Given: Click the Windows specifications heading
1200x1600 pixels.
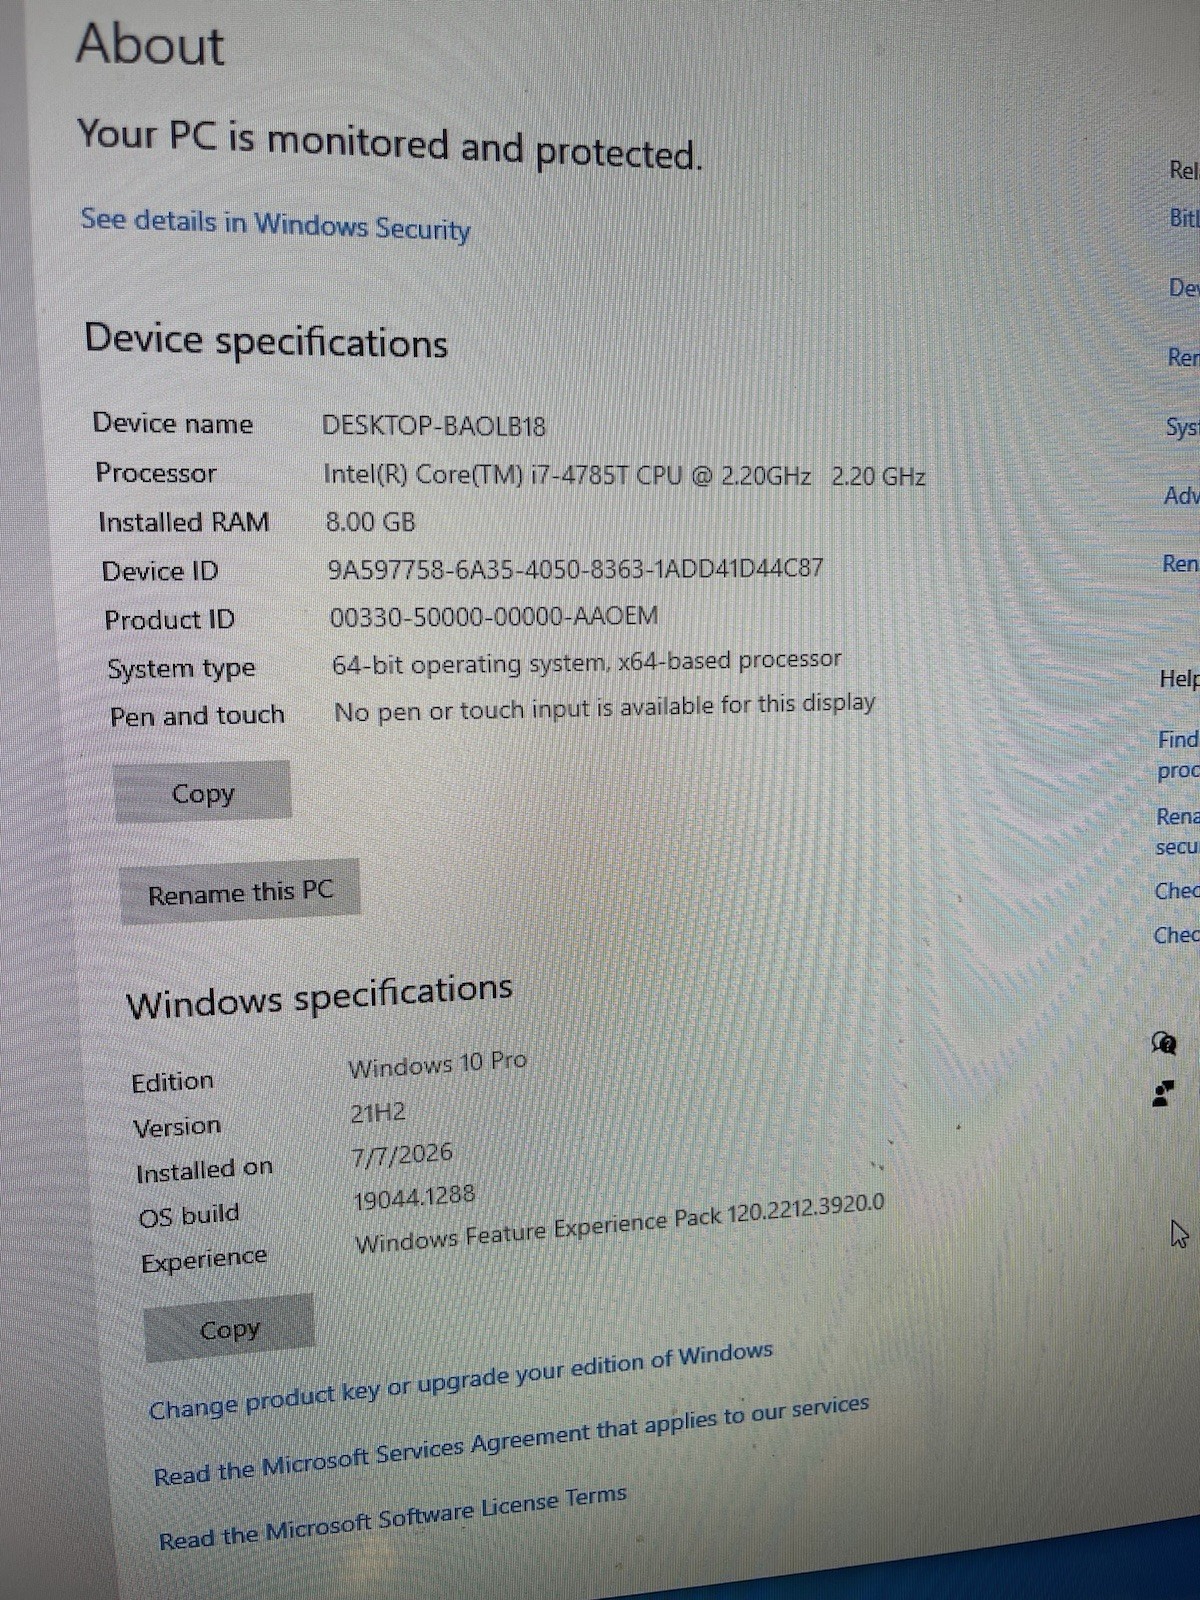Looking at the screenshot, I should tap(319, 996).
